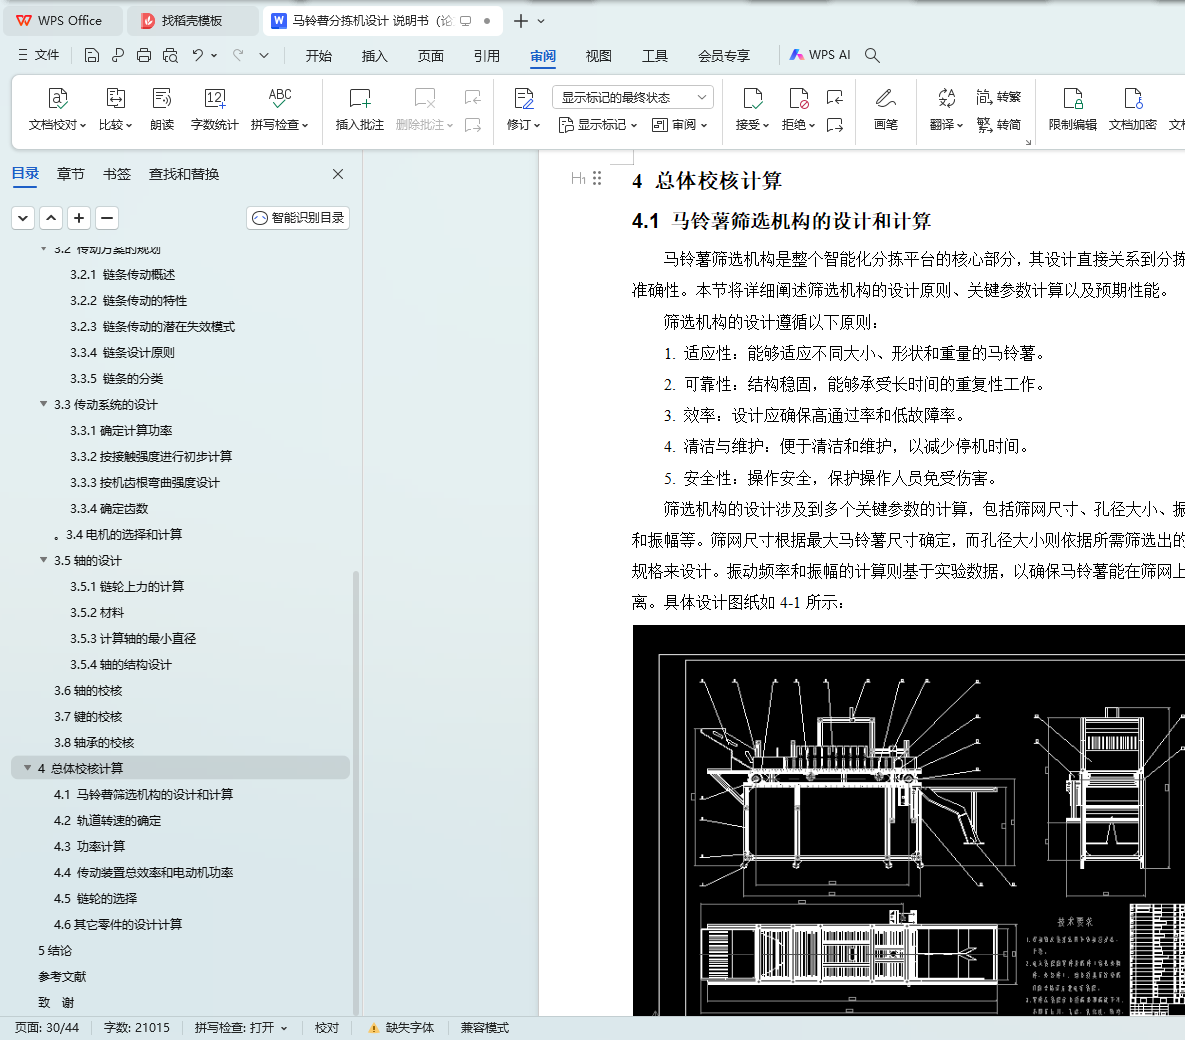Open the document proofreading tool (文档校对)

(57, 110)
